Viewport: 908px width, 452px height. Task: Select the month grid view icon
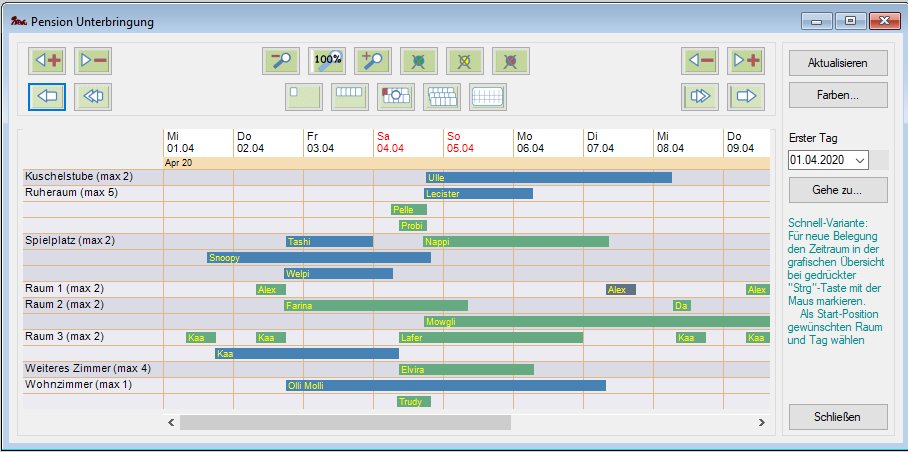click(487, 97)
